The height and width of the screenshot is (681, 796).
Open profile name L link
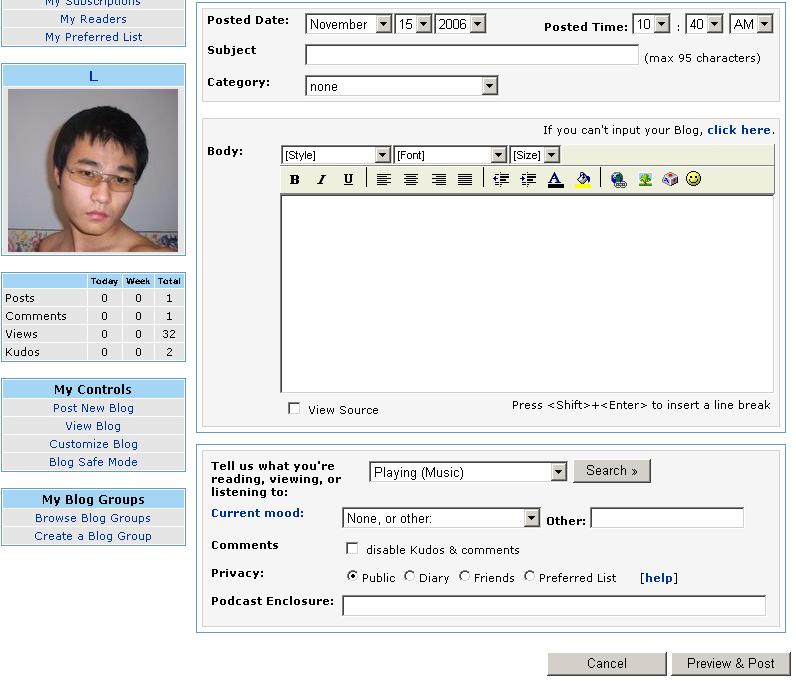[x=93, y=76]
